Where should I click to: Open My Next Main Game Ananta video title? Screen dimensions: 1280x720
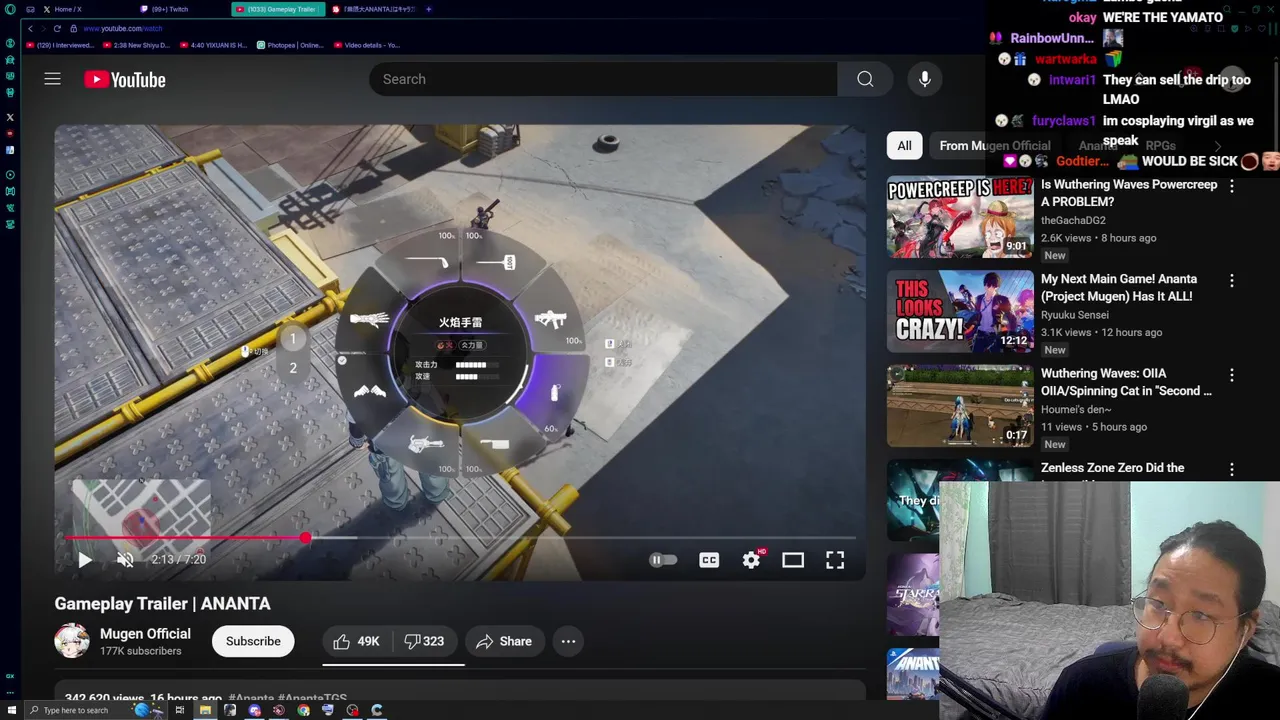point(1119,287)
